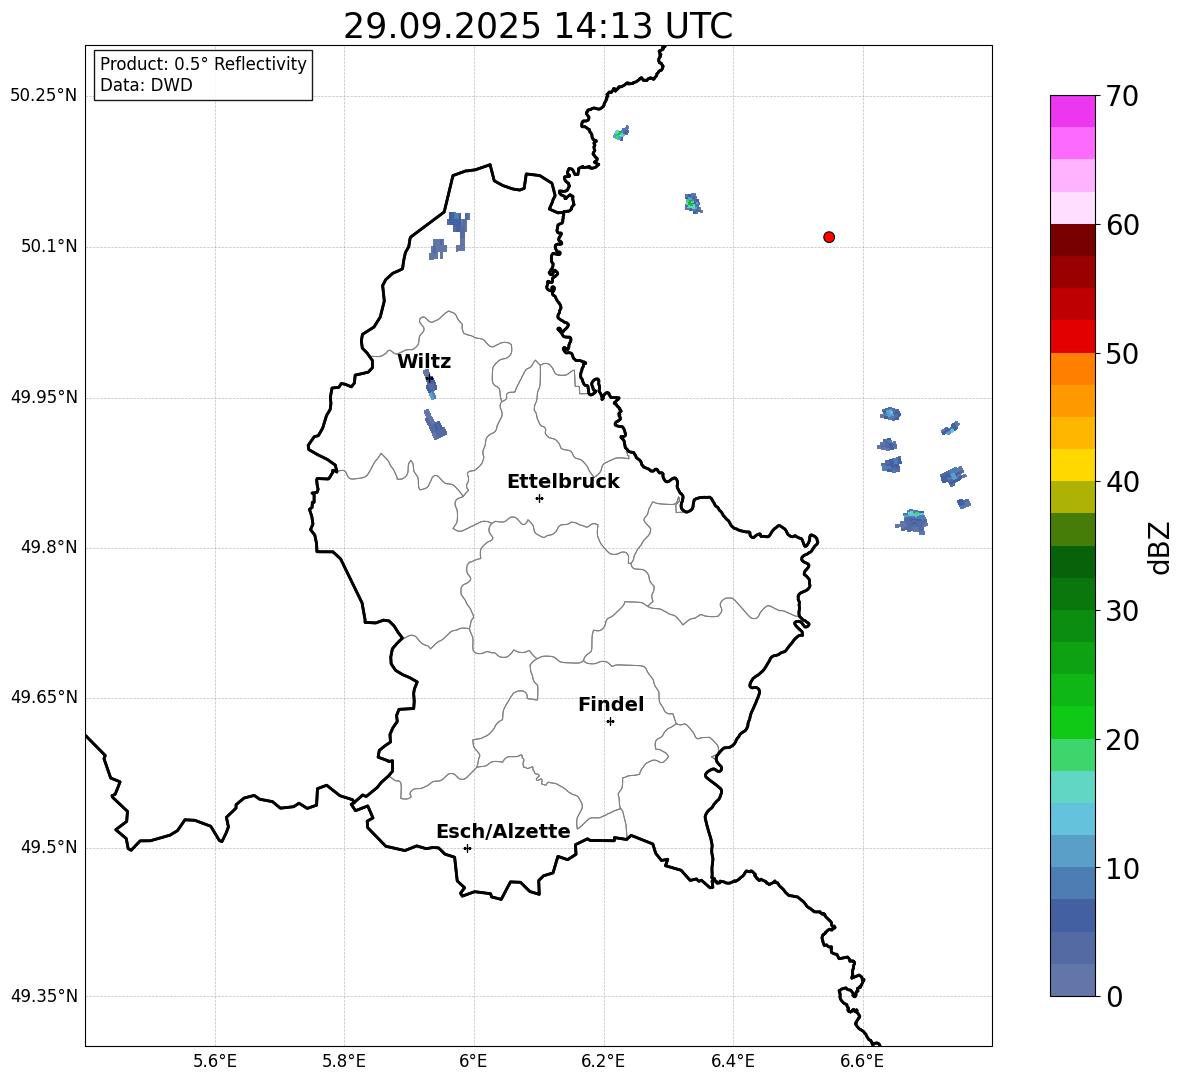Click the 49.8°N latitude label
Viewport: 1184px width, 1081px height.
49,547
